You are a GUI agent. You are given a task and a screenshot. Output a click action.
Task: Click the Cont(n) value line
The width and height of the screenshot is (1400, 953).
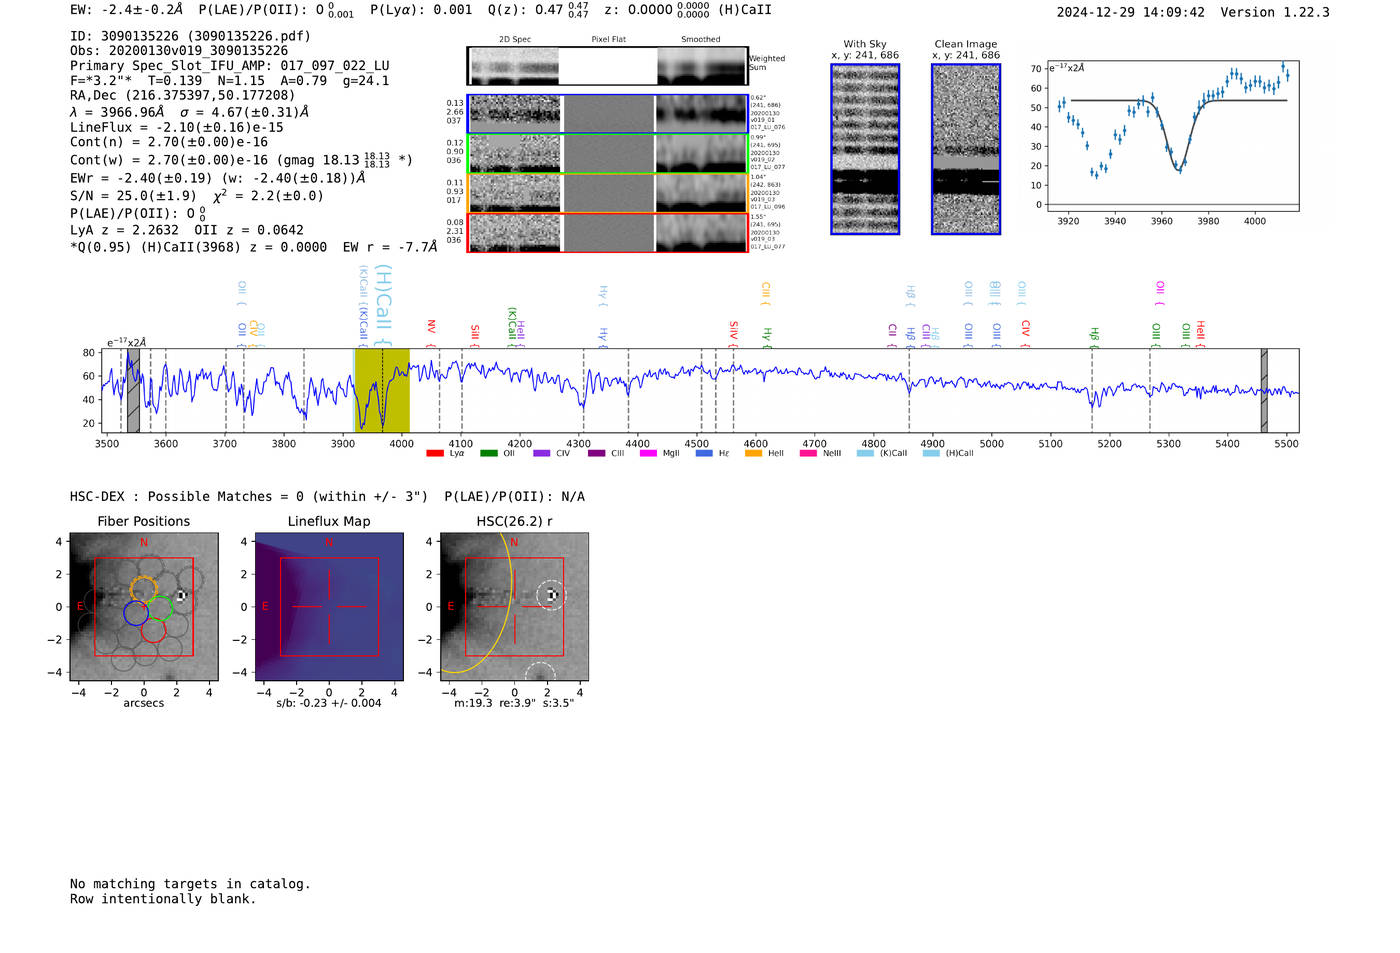pos(169,142)
